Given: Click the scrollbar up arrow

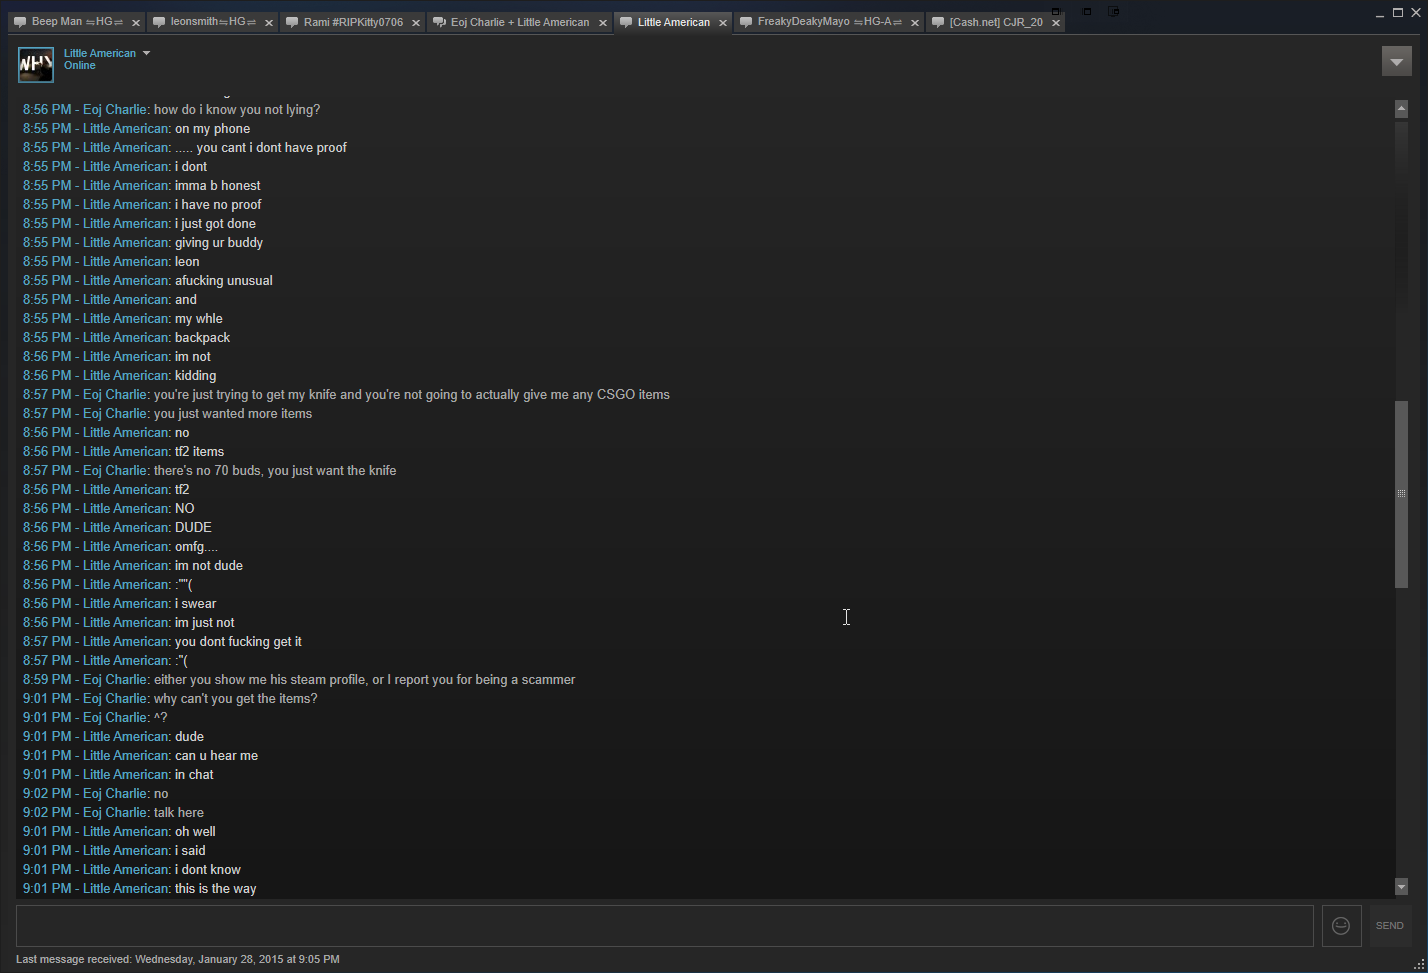Looking at the screenshot, I should pyautogui.click(x=1401, y=108).
